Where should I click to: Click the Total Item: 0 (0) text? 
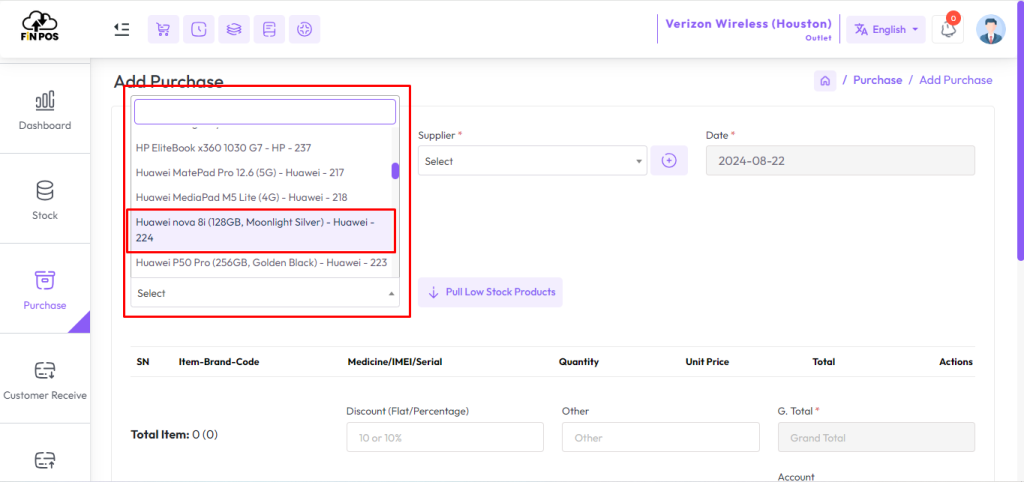(174, 434)
